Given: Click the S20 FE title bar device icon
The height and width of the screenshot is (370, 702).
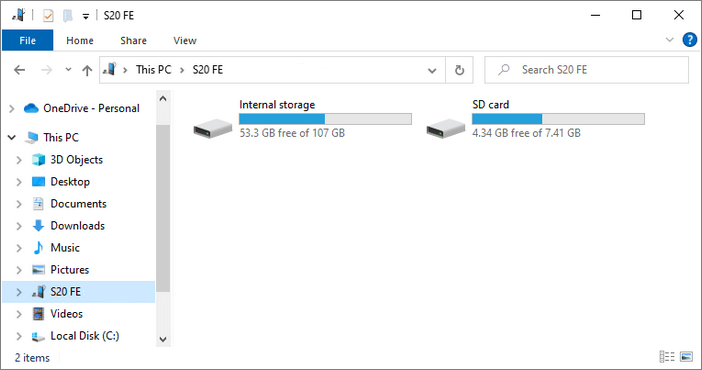Looking at the screenshot, I should [x=19, y=15].
